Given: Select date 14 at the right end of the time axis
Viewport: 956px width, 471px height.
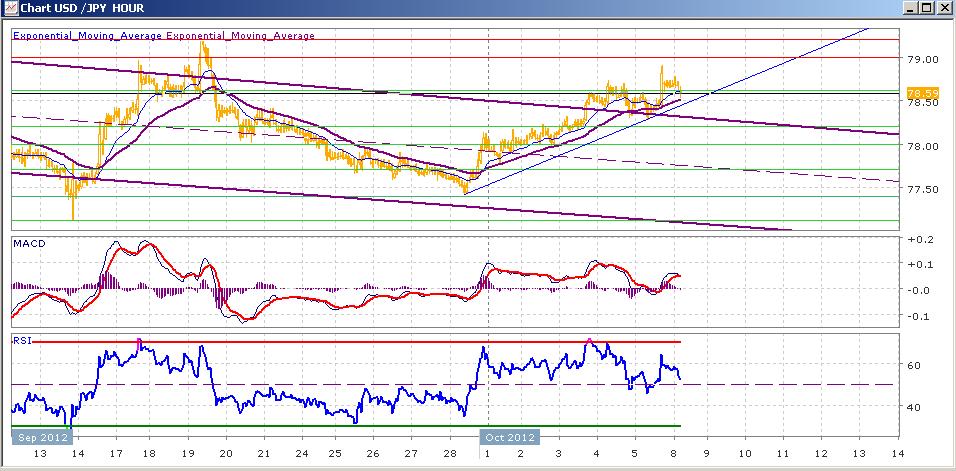Looking at the screenshot, I should click(897, 454).
